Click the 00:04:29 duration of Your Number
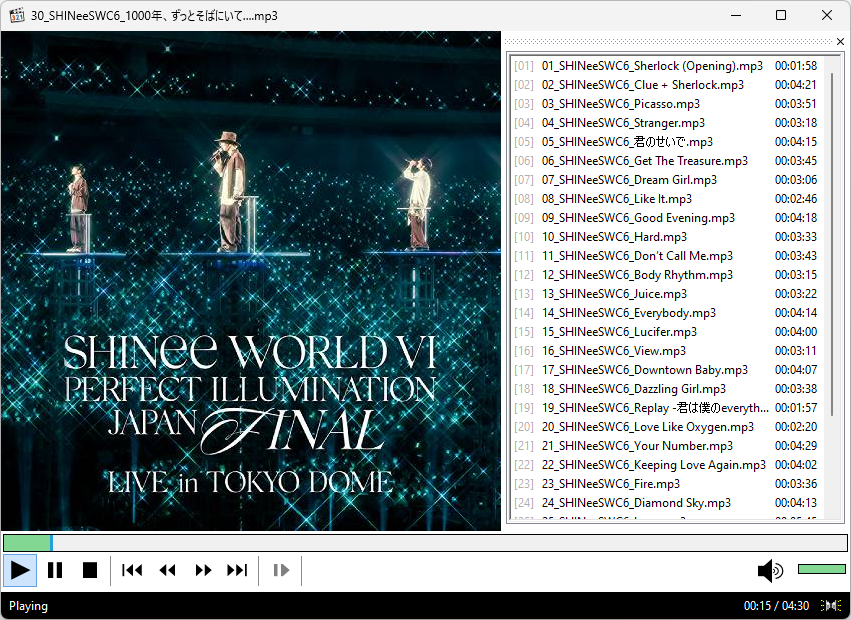This screenshot has height=620, width=851. pos(796,446)
